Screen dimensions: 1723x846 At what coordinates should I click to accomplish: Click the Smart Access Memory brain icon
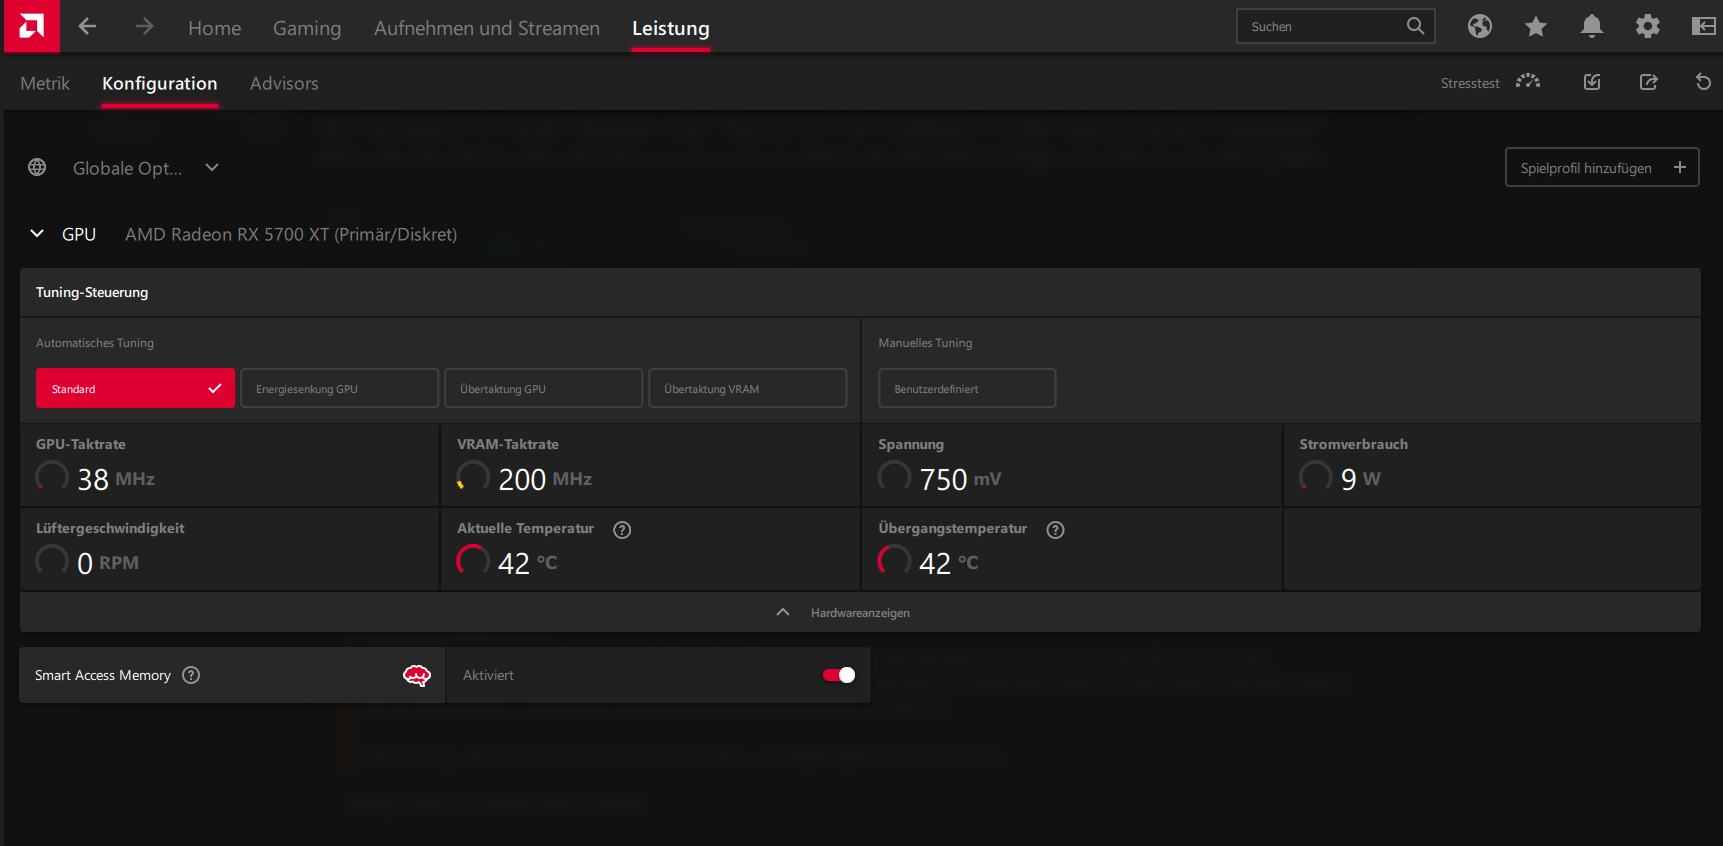coord(417,675)
